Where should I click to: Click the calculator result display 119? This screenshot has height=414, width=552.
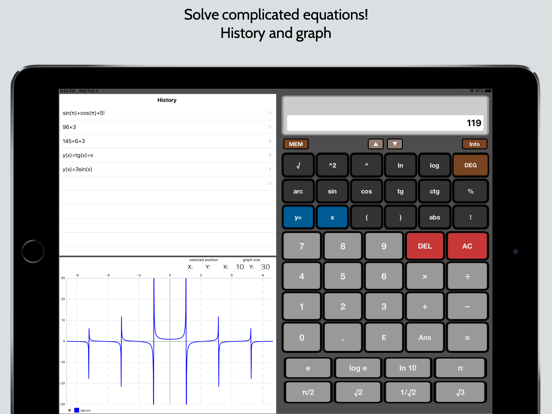coord(385,123)
